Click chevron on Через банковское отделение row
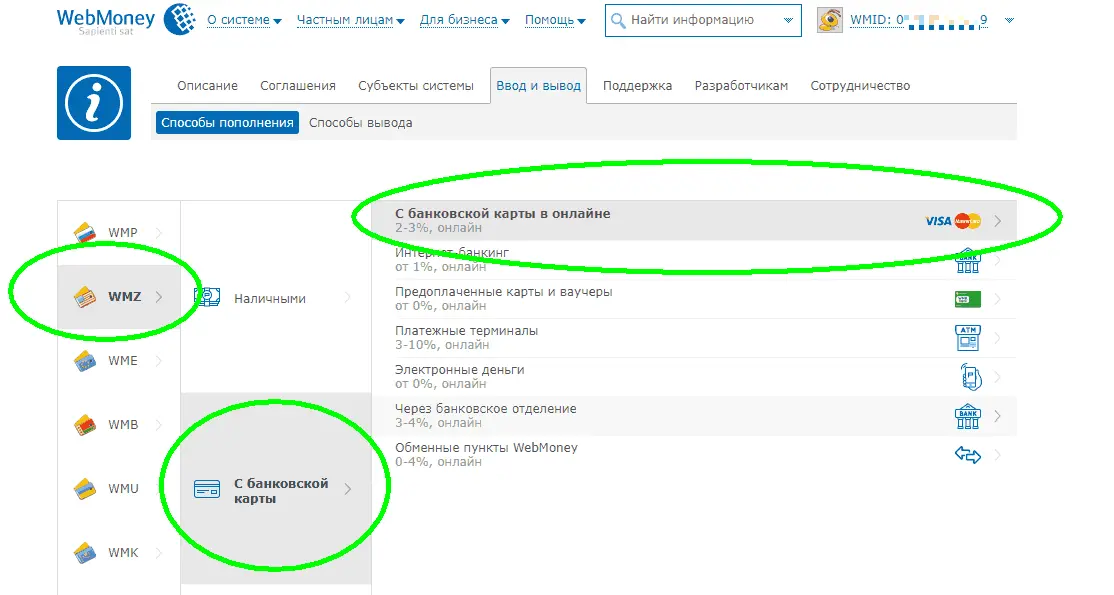The height and width of the screenshot is (595, 1114). point(997,416)
